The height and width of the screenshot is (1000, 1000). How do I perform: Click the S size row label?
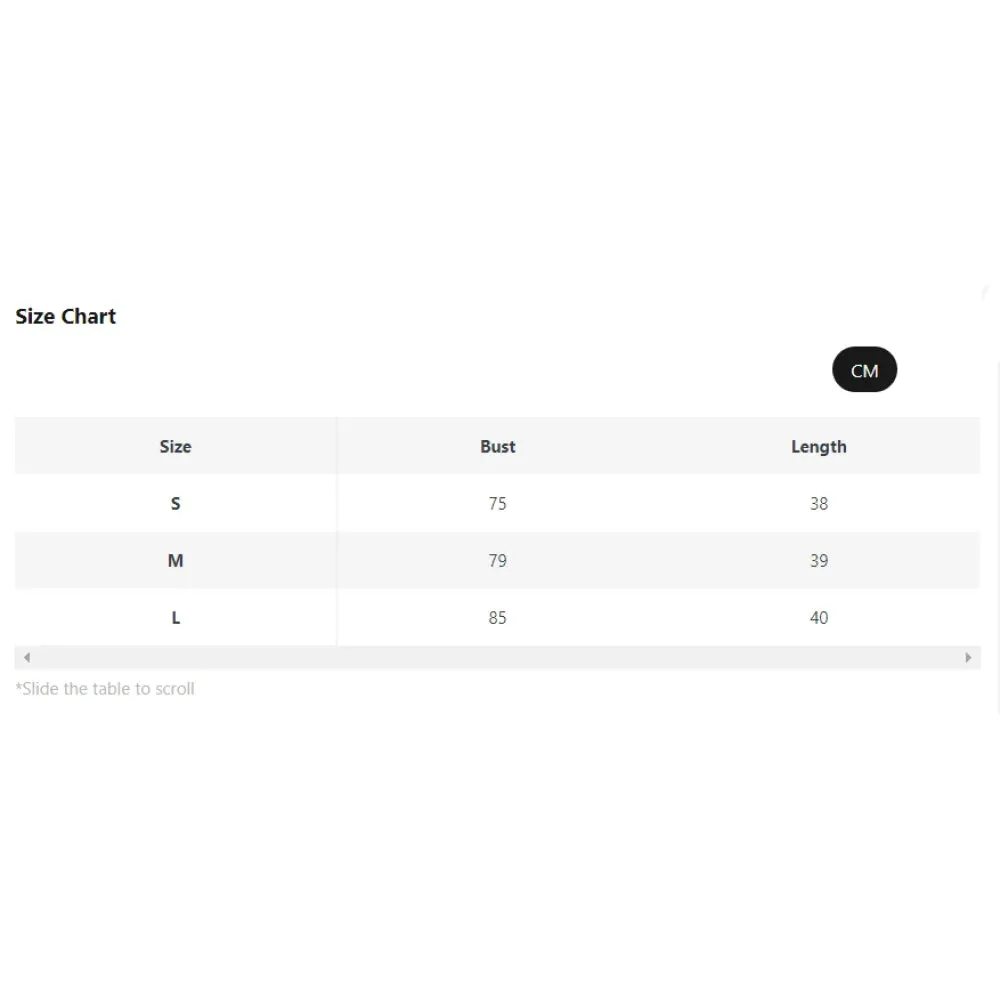coord(175,503)
